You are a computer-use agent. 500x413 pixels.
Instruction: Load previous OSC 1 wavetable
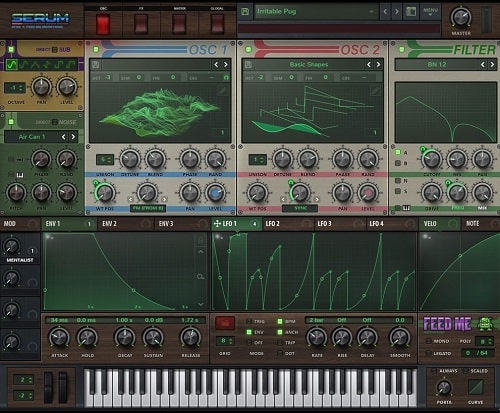click(x=216, y=64)
